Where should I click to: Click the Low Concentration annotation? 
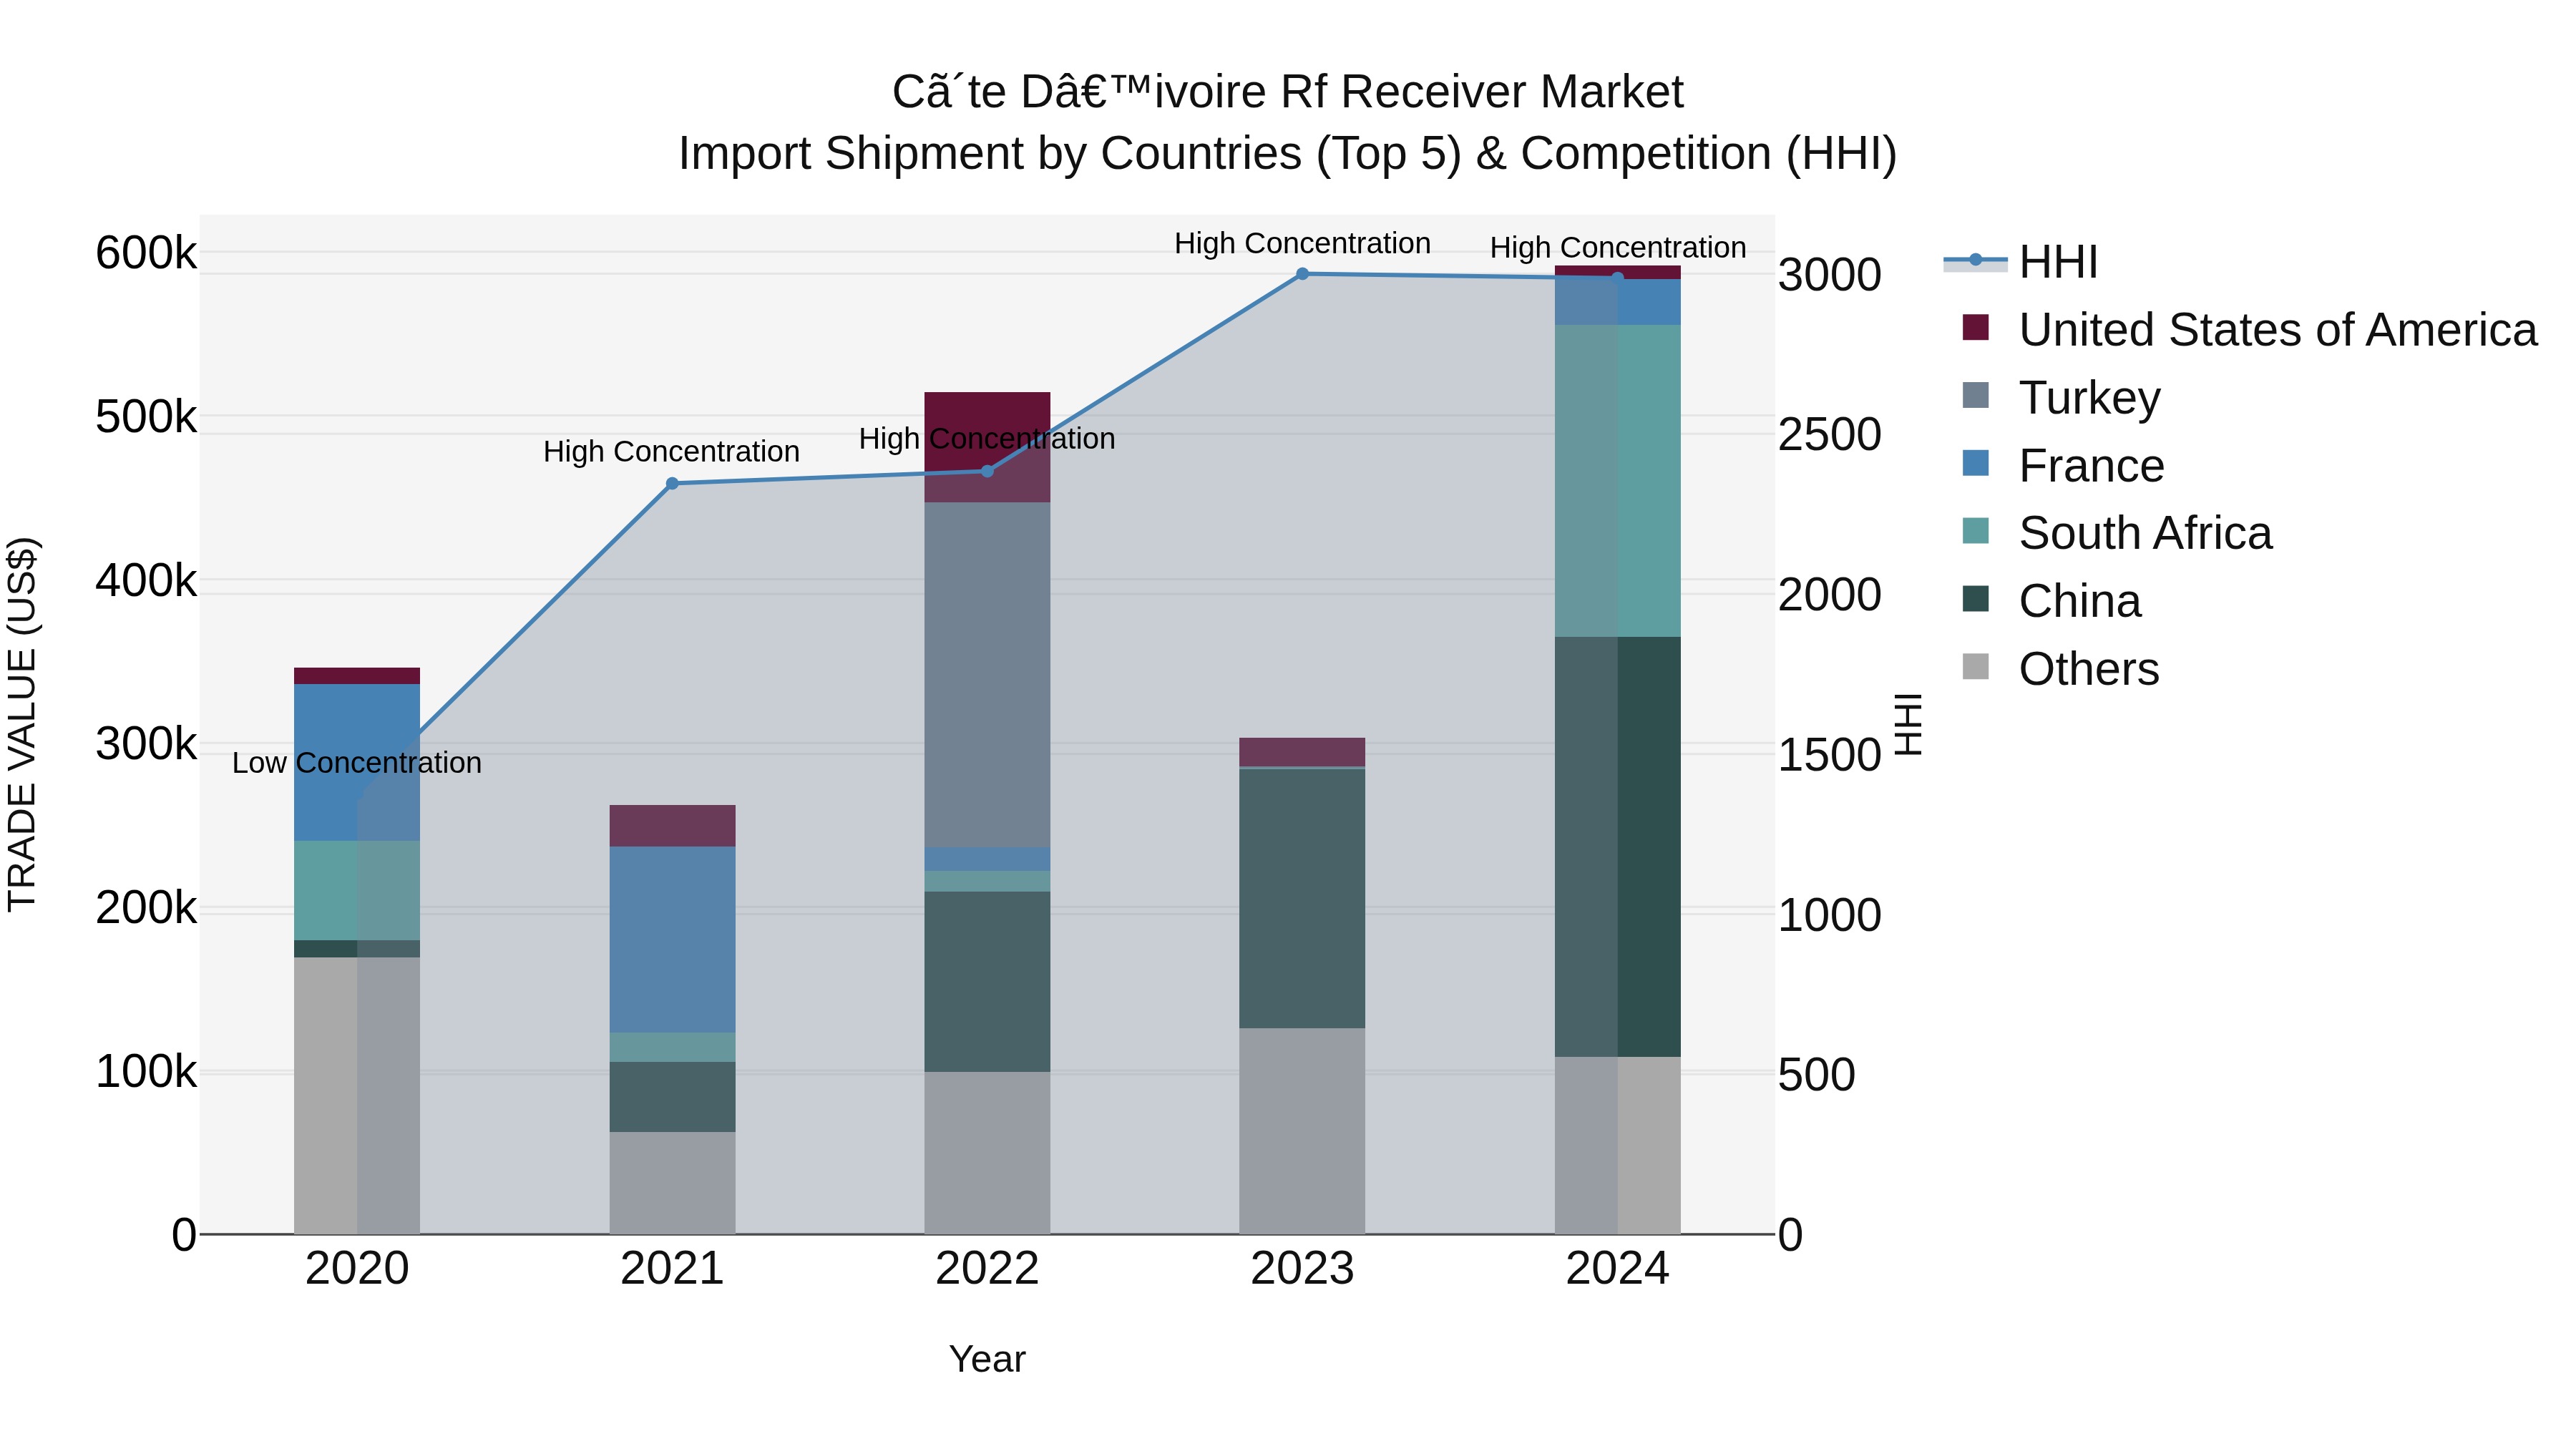point(357,763)
